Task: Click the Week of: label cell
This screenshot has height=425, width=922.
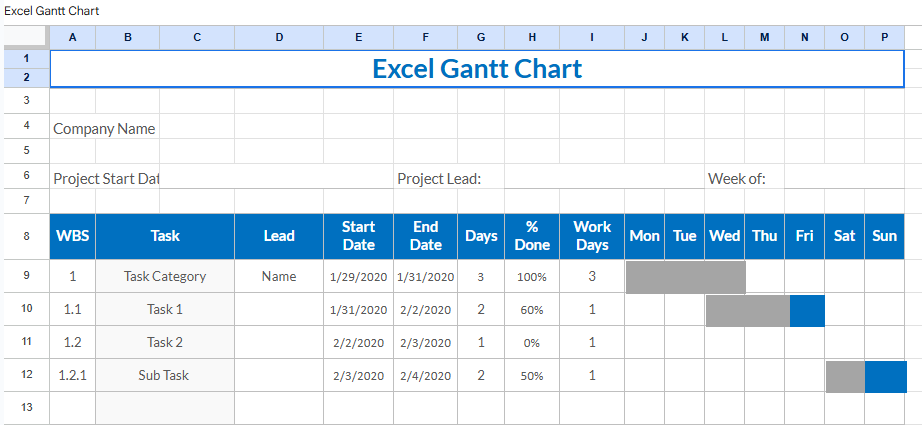Action: tap(737, 178)
